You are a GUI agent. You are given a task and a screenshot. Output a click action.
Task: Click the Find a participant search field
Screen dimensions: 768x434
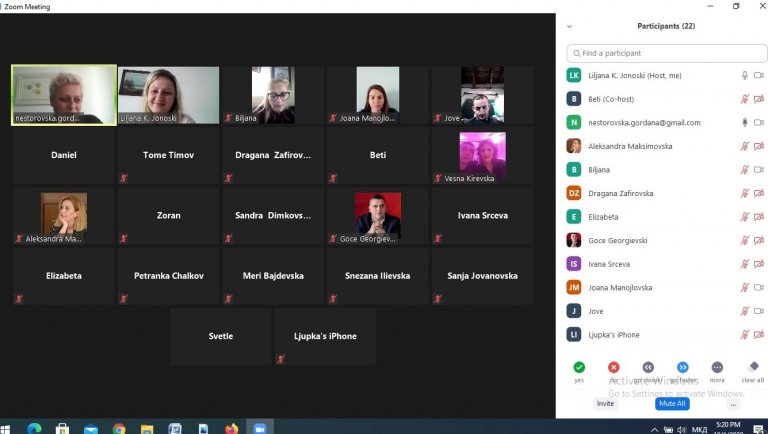click(666, 53)
